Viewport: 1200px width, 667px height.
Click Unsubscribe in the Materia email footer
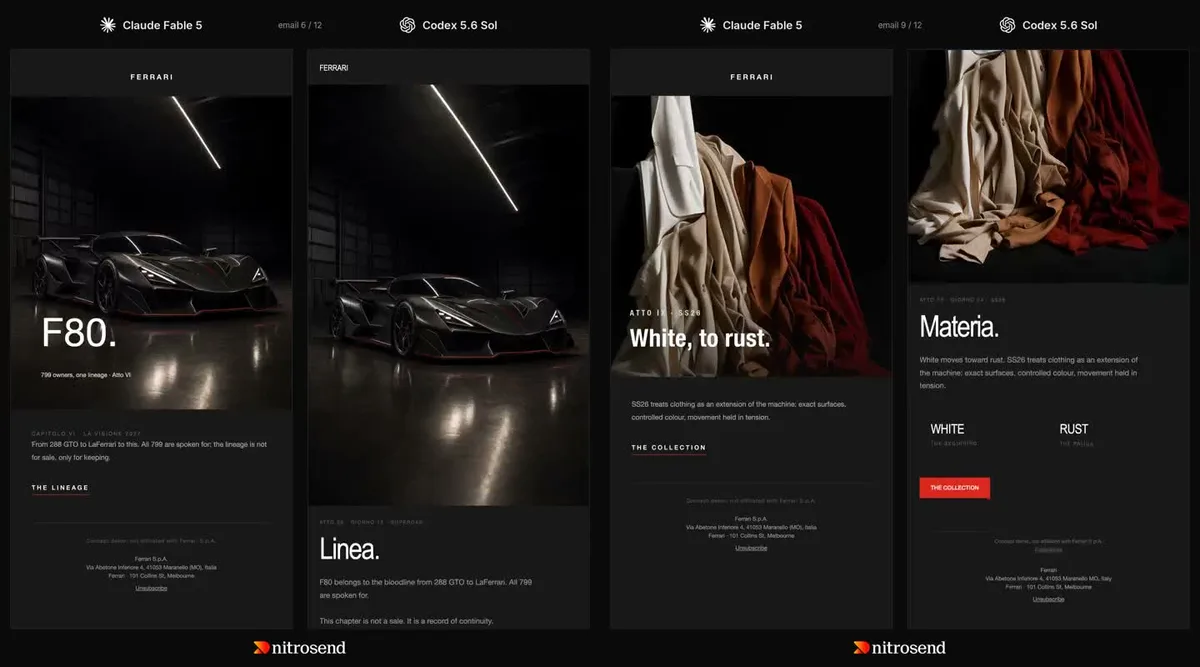tap(1049, 599)
